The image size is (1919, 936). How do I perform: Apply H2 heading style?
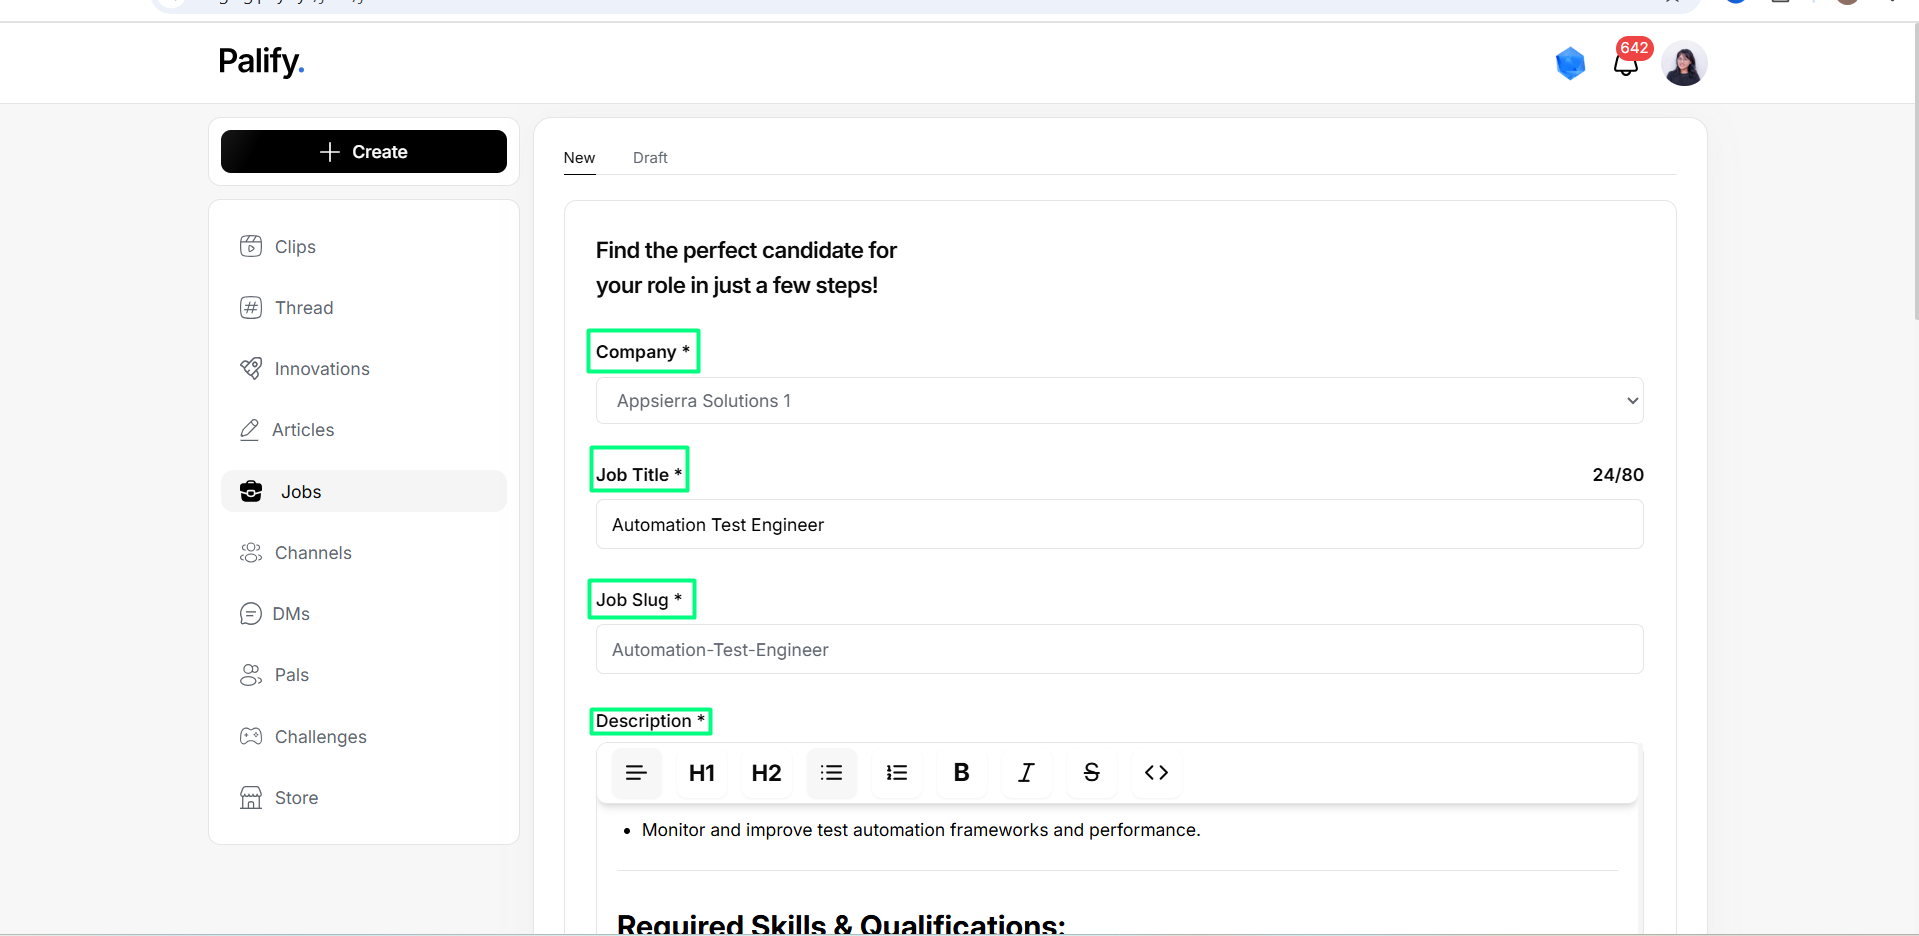(766, 773)
